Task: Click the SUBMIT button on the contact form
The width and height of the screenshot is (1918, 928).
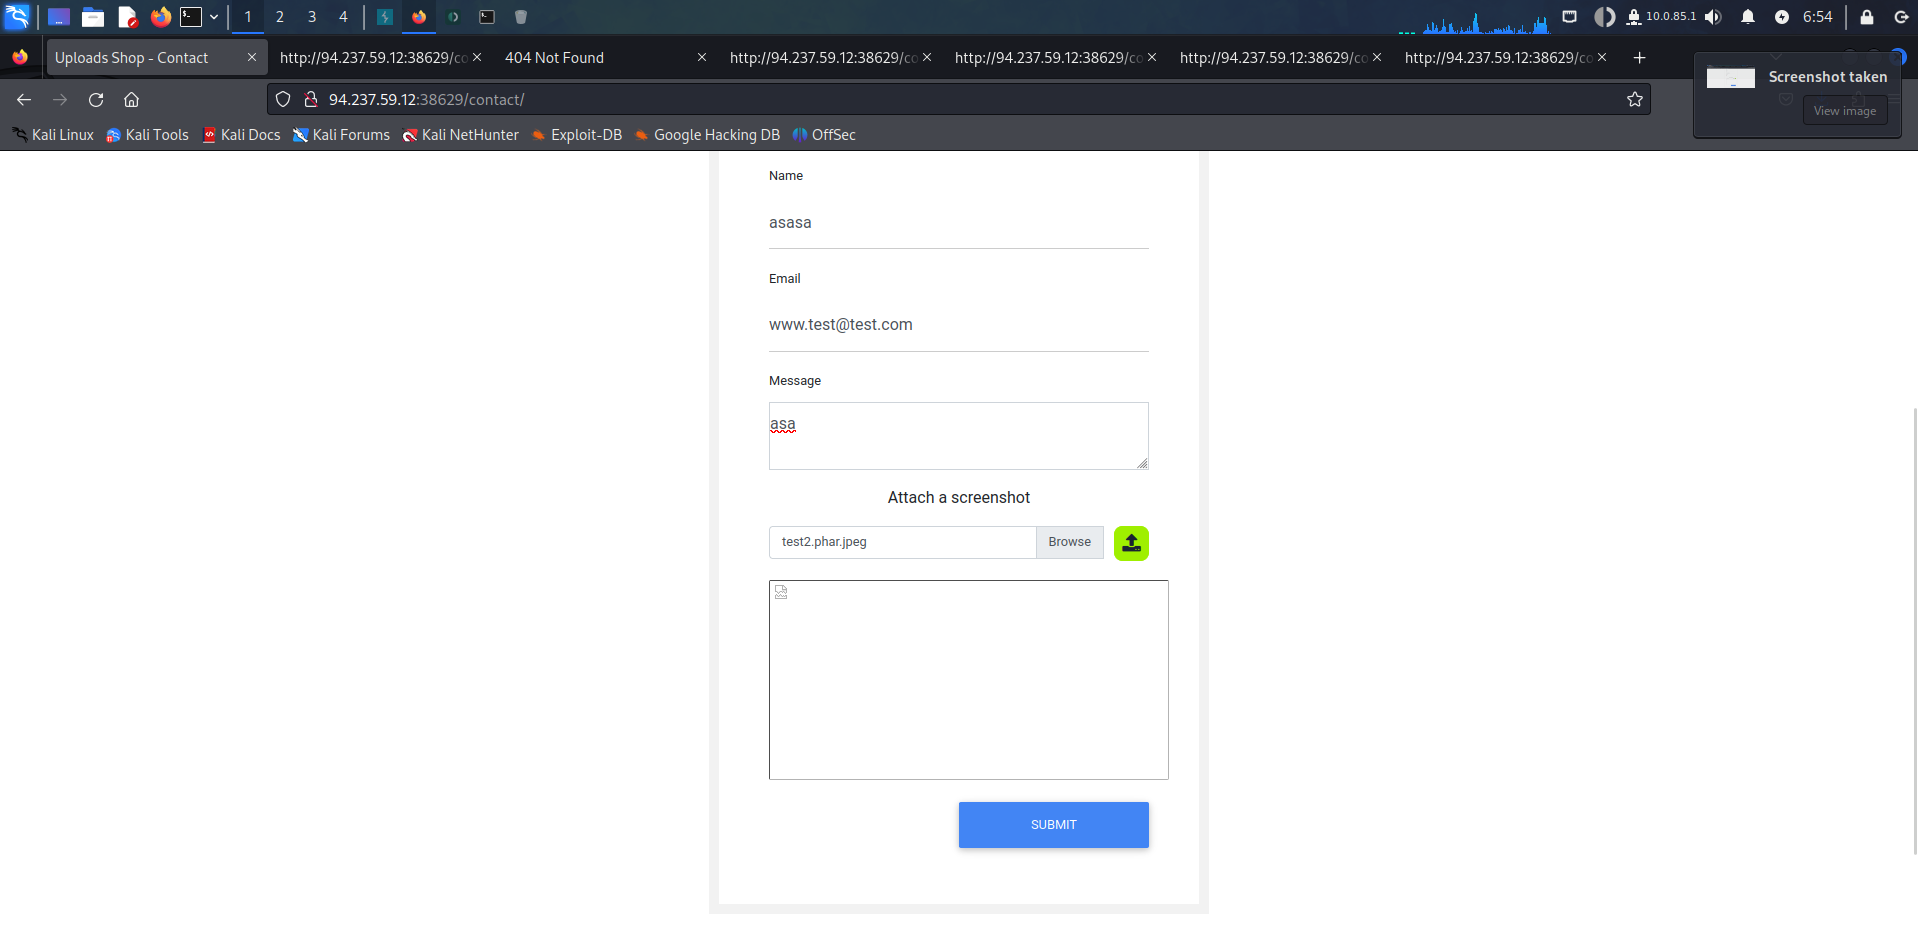Action: (x=1053, y=824)
